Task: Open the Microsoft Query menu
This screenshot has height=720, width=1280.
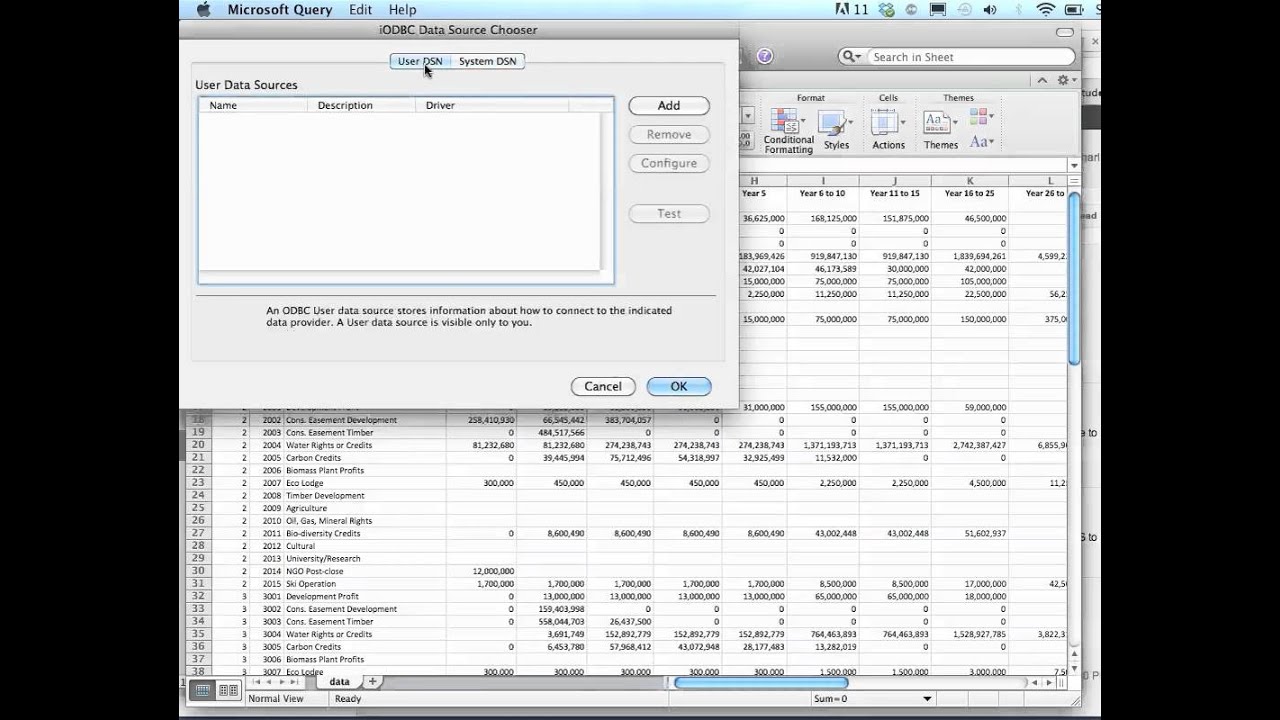Action: 280,10
